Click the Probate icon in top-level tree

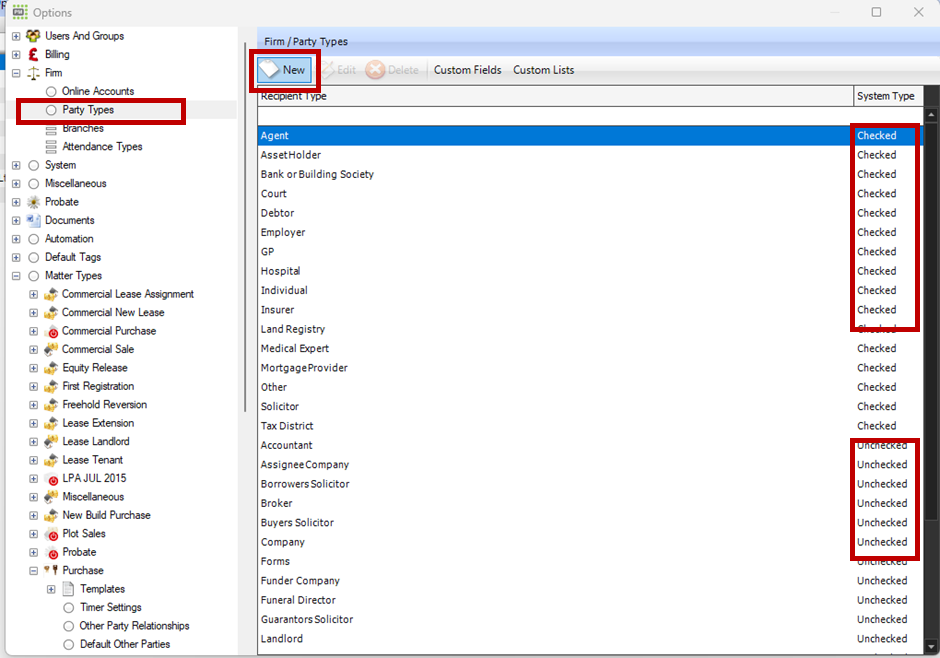click(x=33, y=202)
